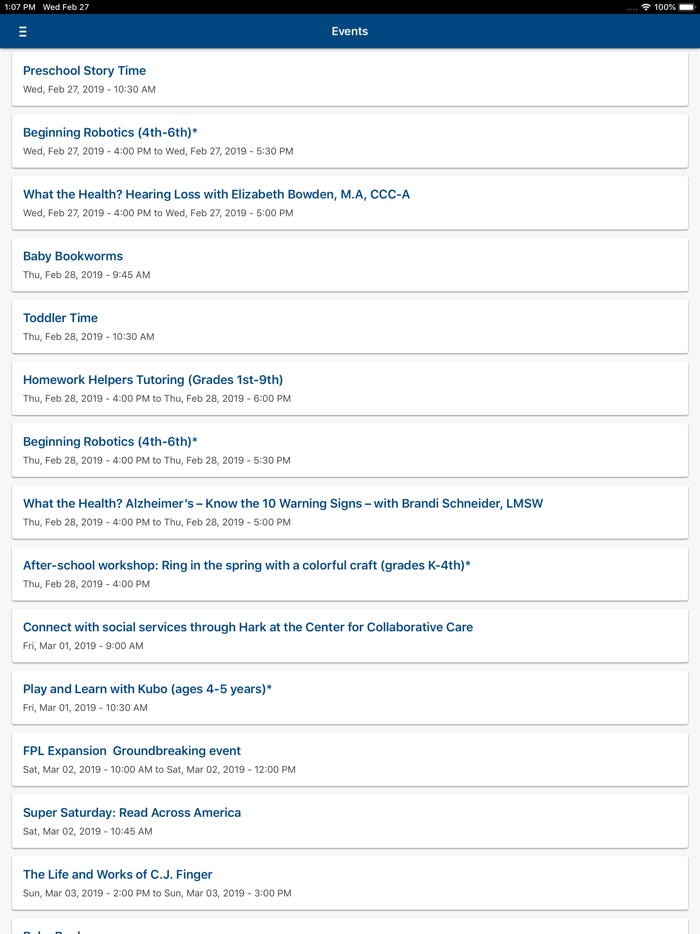Tap the Wi-Fi status icon
The image size is (700, 934).
tap(646, 7)
